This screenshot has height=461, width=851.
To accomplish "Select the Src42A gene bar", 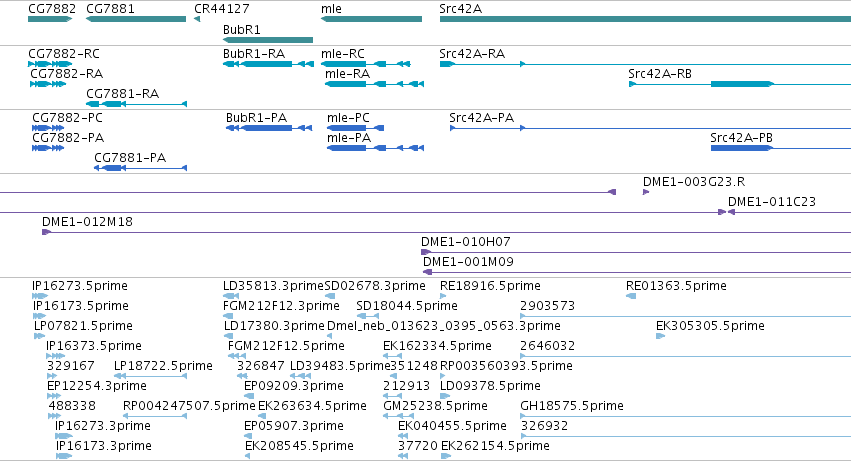I will 645,20.
